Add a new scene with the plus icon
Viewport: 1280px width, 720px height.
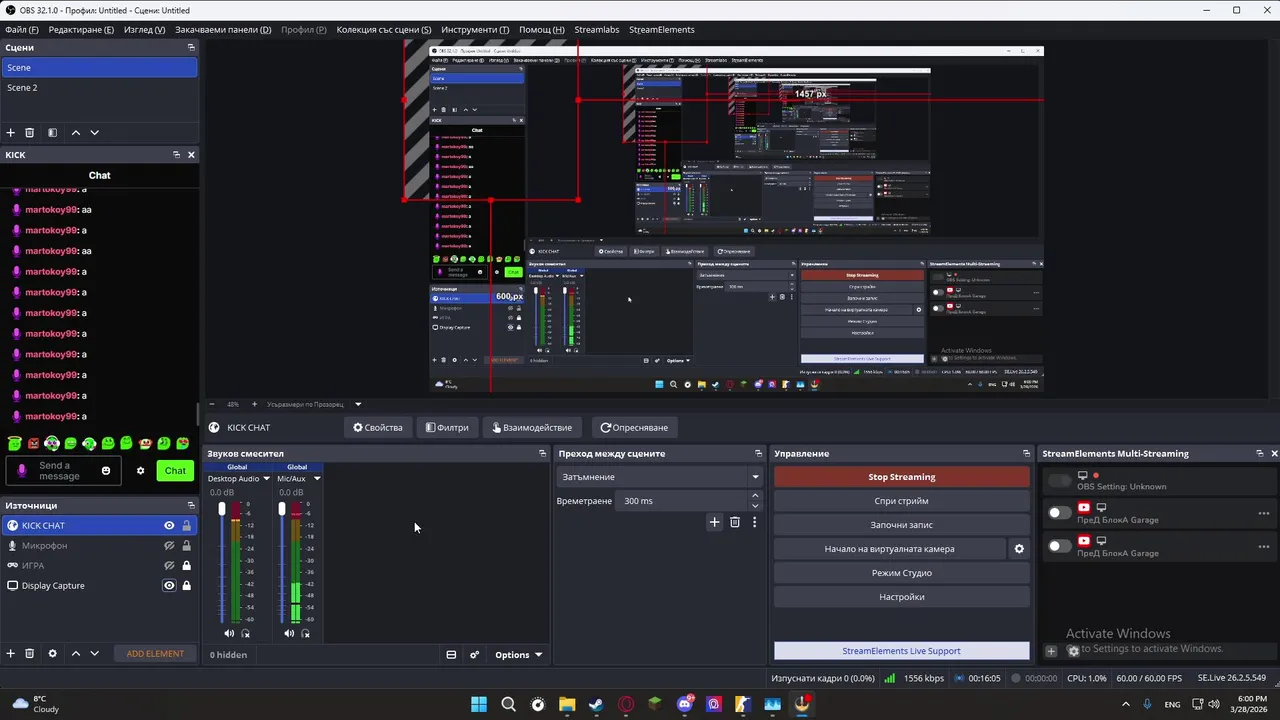[11, 133]
